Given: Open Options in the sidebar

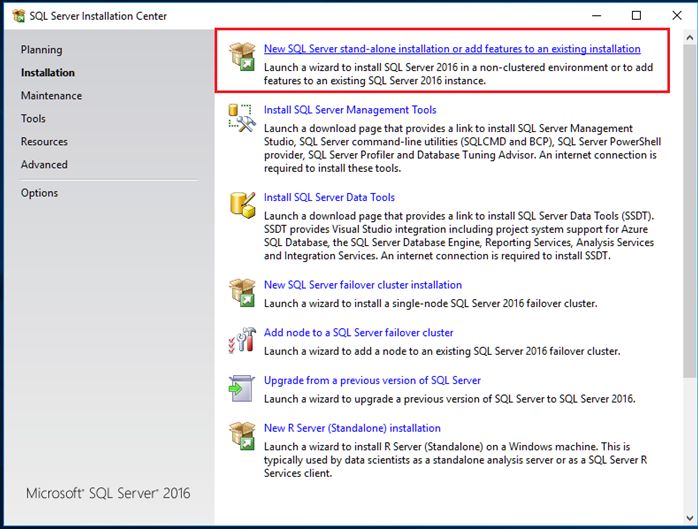Looking at the screenshot, I should [x=40, y=193].
